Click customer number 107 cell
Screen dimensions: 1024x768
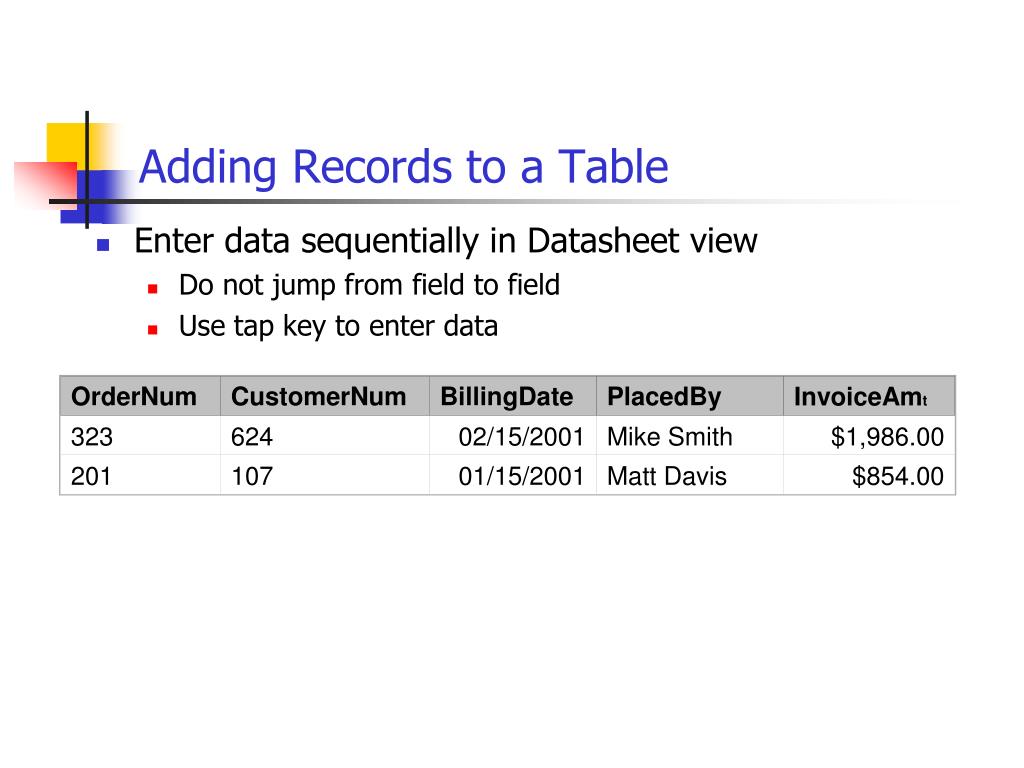tap(325, 475)
